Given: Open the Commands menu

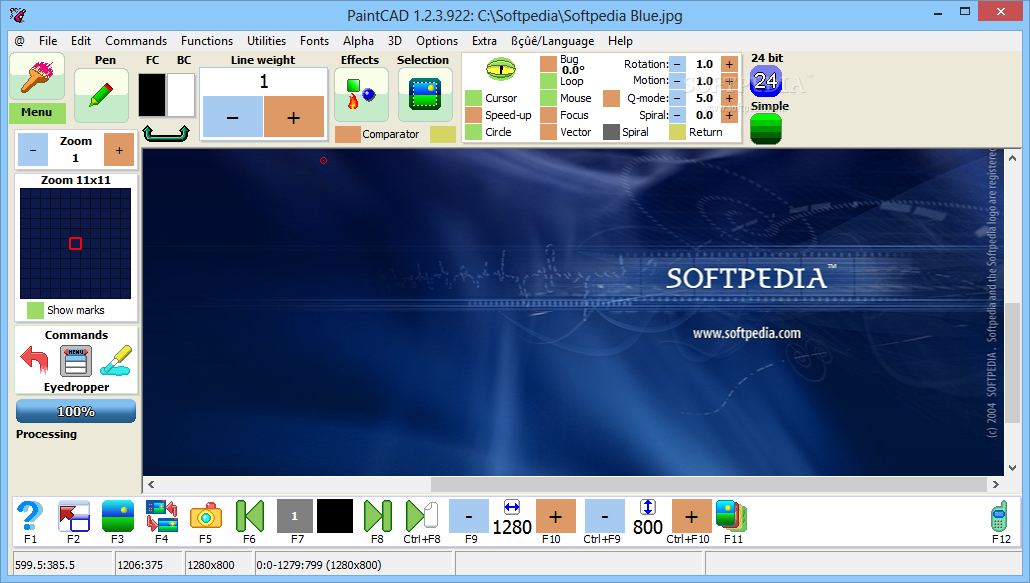Looking at the screenshot, I should (136, 41).
